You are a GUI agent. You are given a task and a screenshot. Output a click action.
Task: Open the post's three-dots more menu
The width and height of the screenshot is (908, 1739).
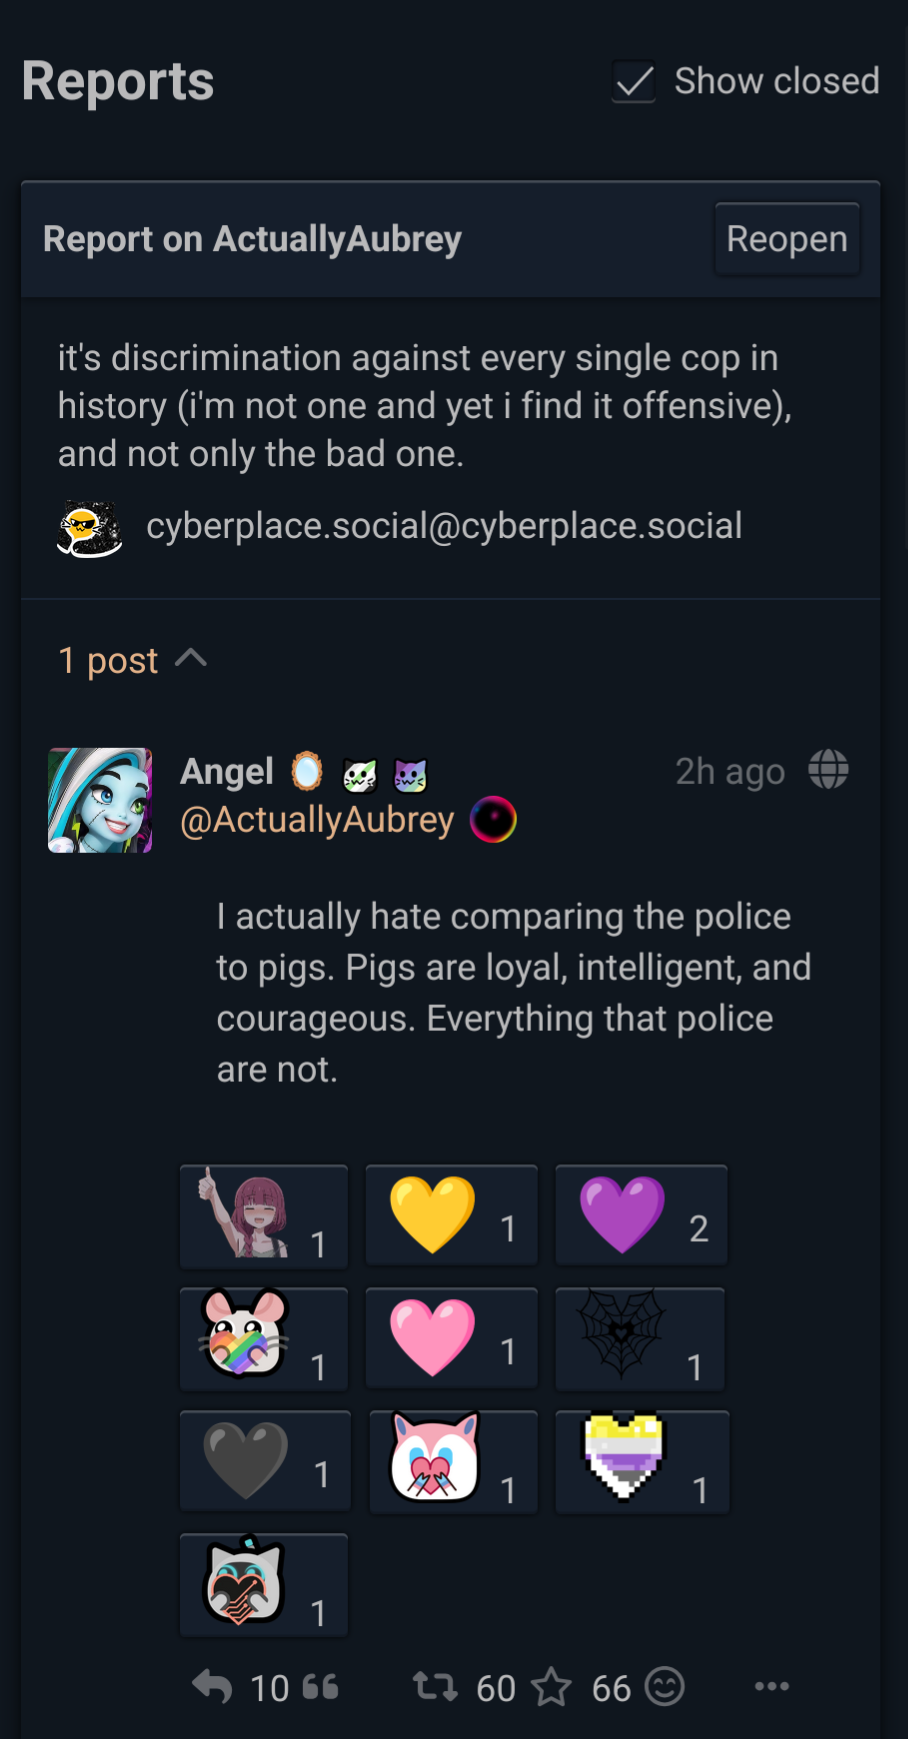point(772,1687)
